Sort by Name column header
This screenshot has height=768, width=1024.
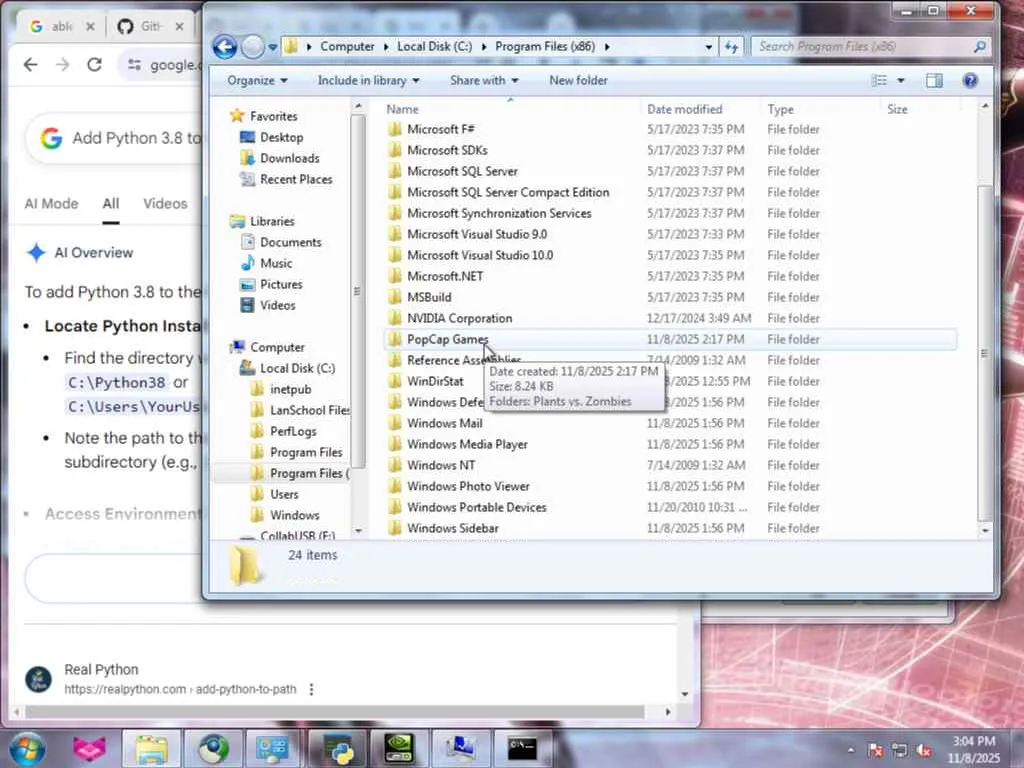coord(402,109)
